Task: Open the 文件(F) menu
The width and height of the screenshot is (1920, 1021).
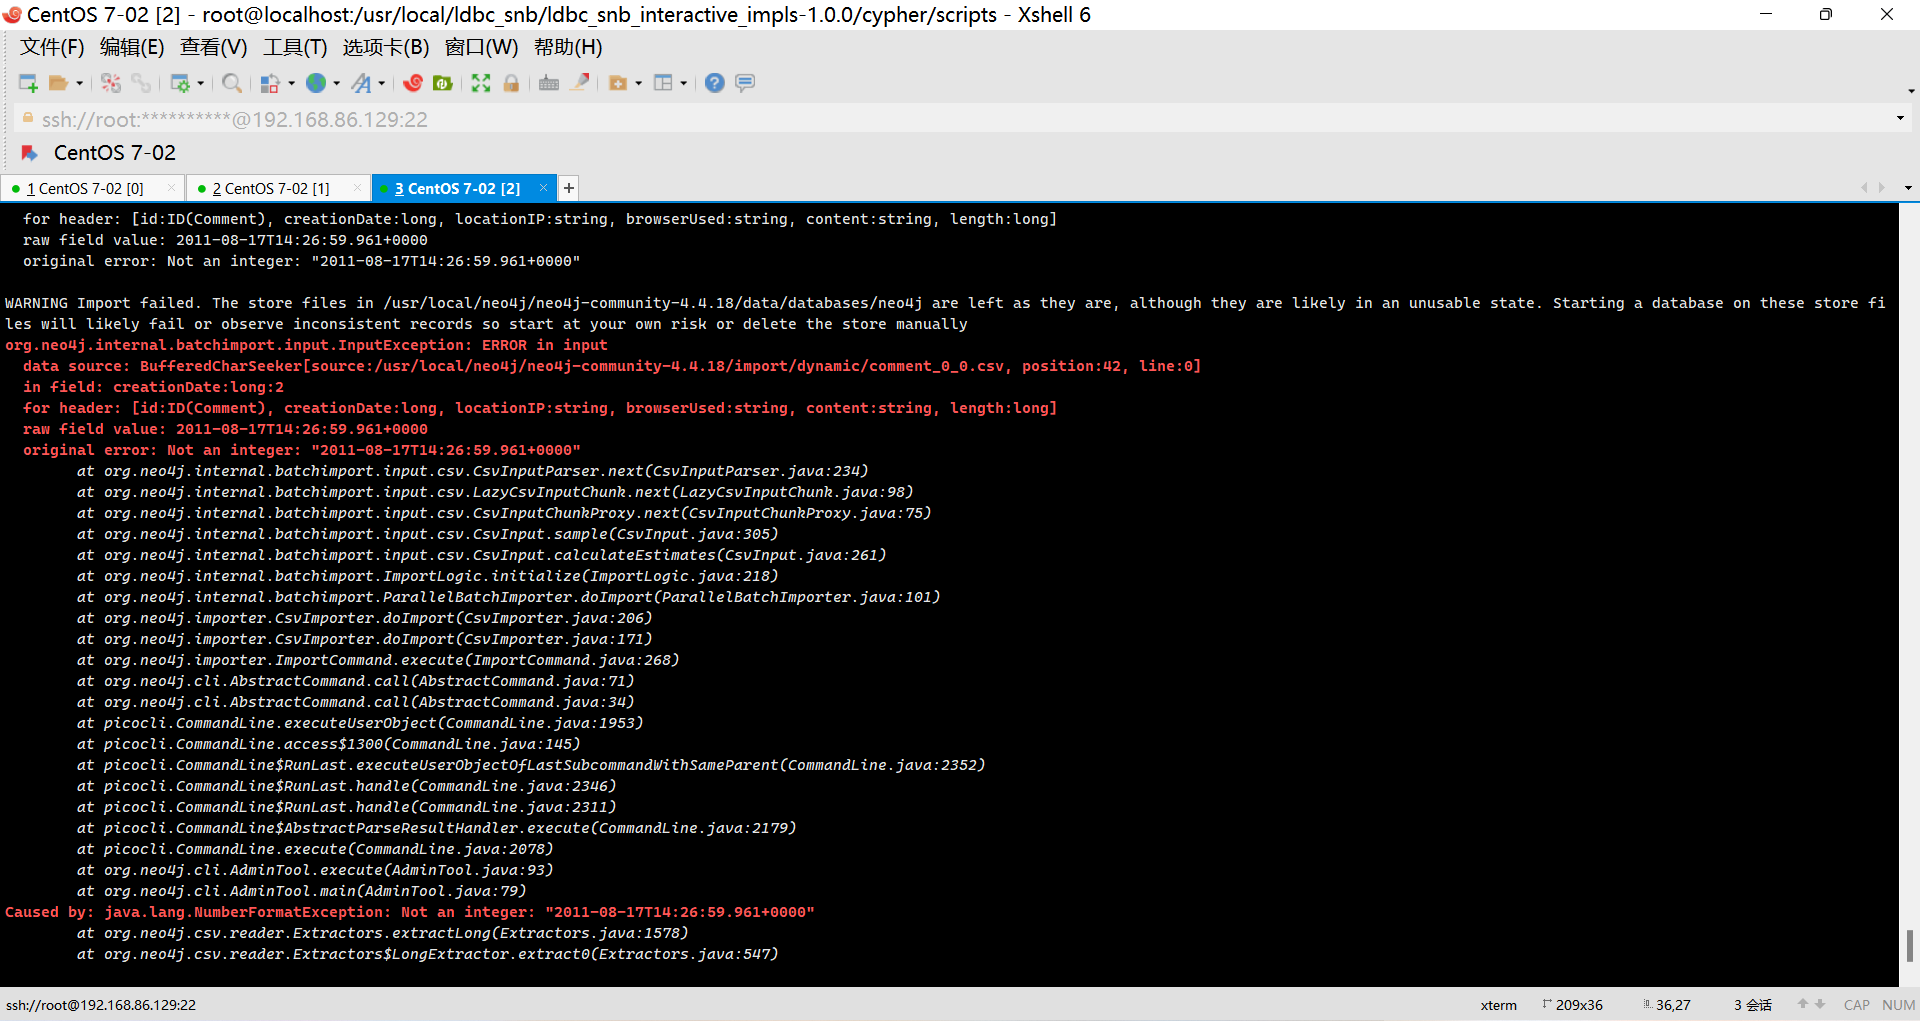Action: pyautogui.click(x=52, y=47)
